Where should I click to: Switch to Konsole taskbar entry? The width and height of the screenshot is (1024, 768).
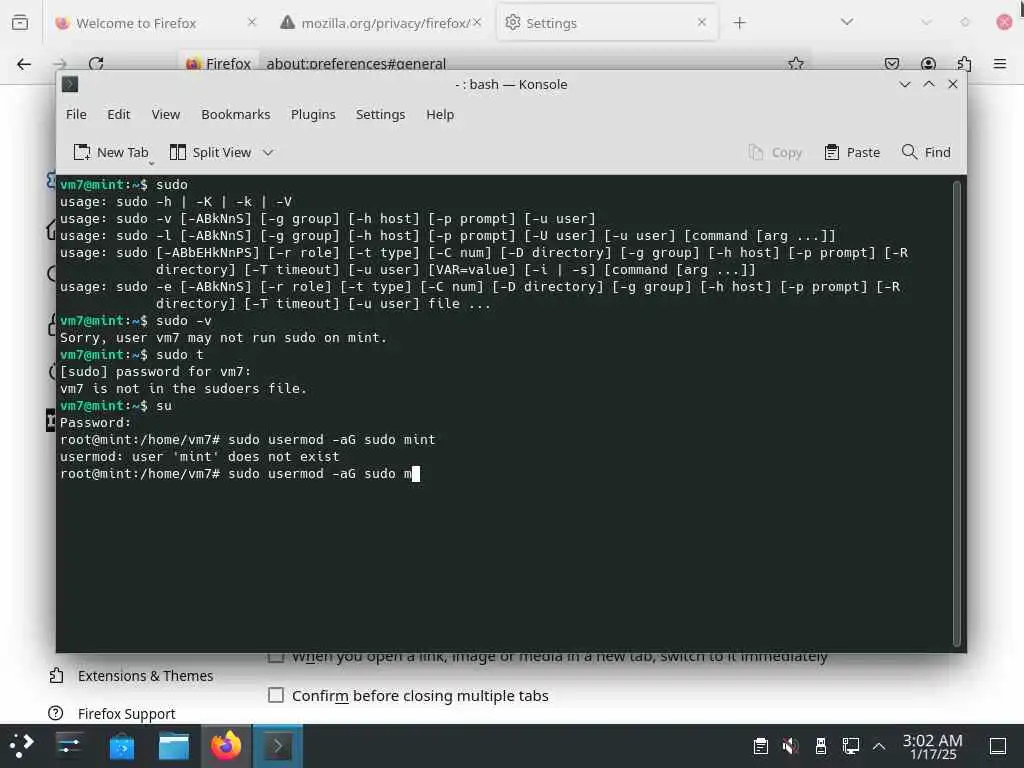[278, 746]
